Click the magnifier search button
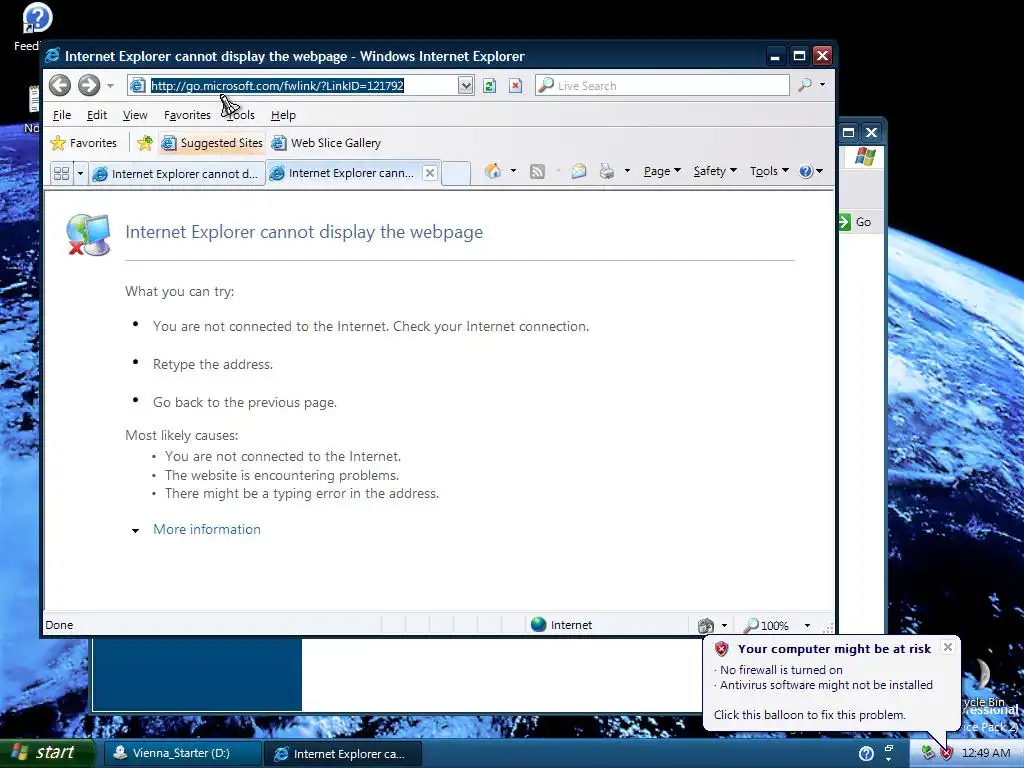 (805, 85)
